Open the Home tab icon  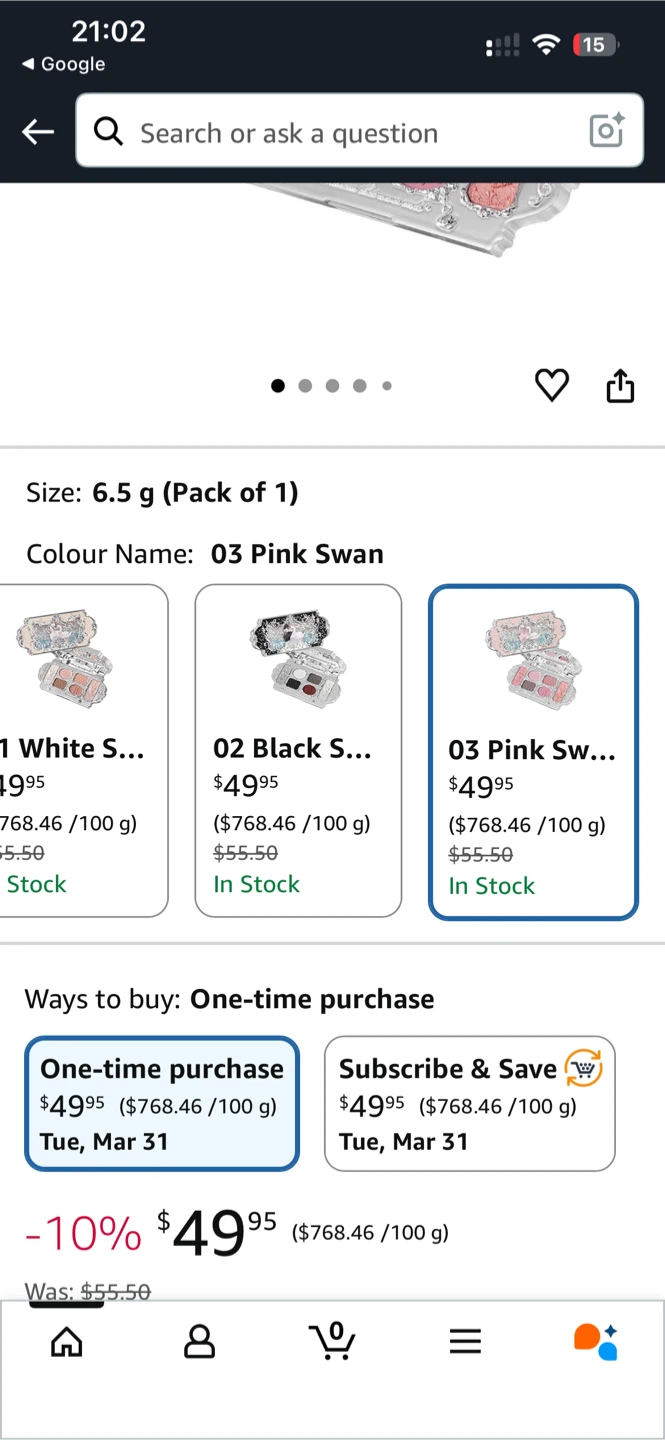[67, 1341]
